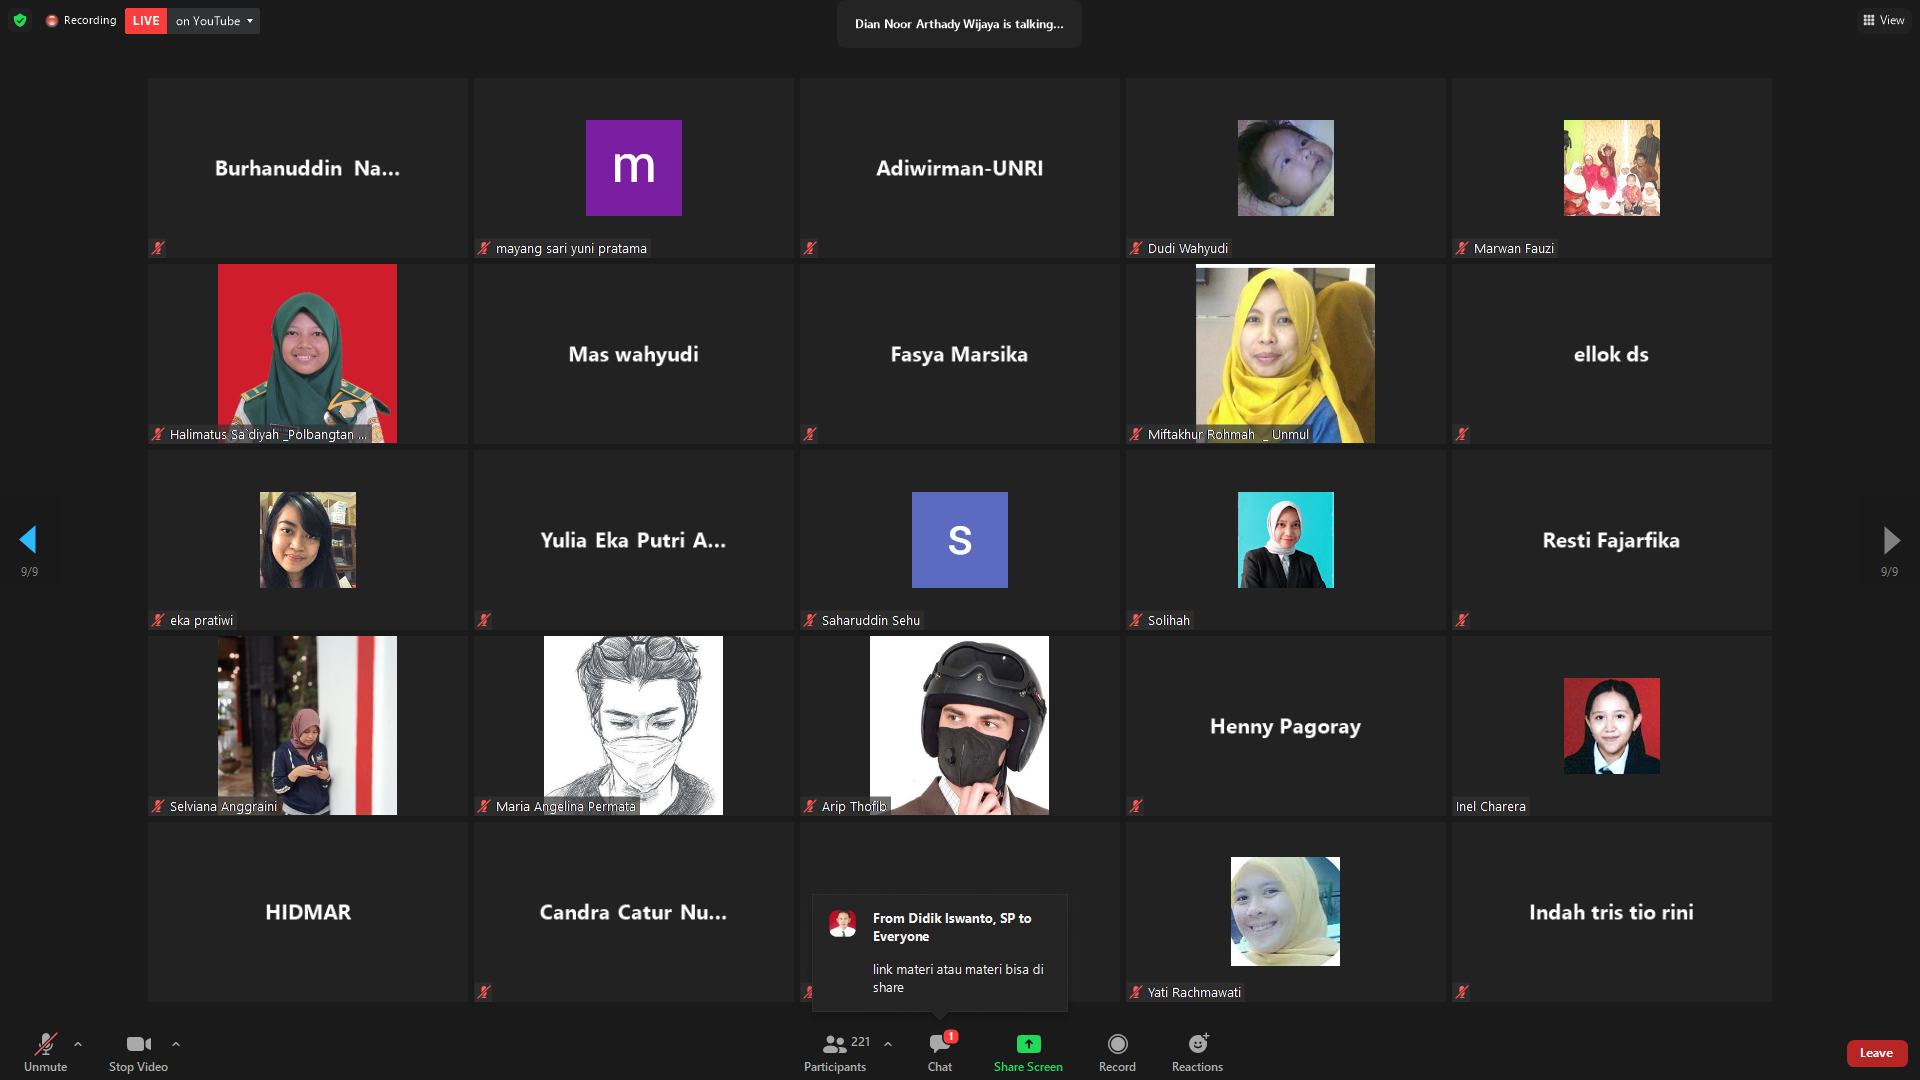
Task: Select Solihah's photo tile
Action: coord(1286,540)
